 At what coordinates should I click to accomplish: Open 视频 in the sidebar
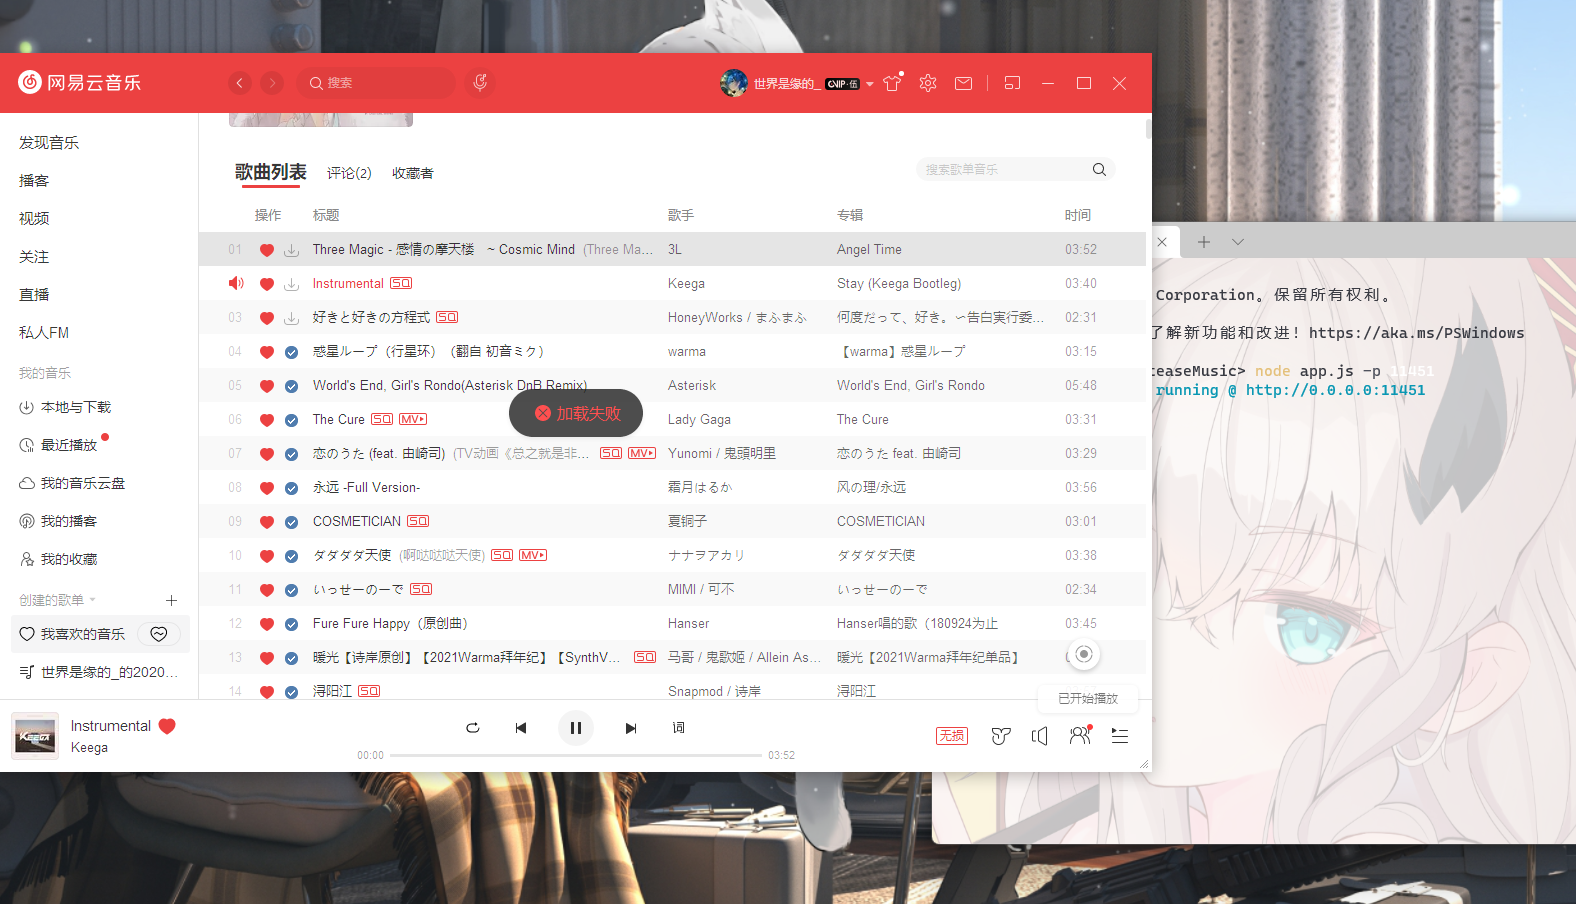34,219
